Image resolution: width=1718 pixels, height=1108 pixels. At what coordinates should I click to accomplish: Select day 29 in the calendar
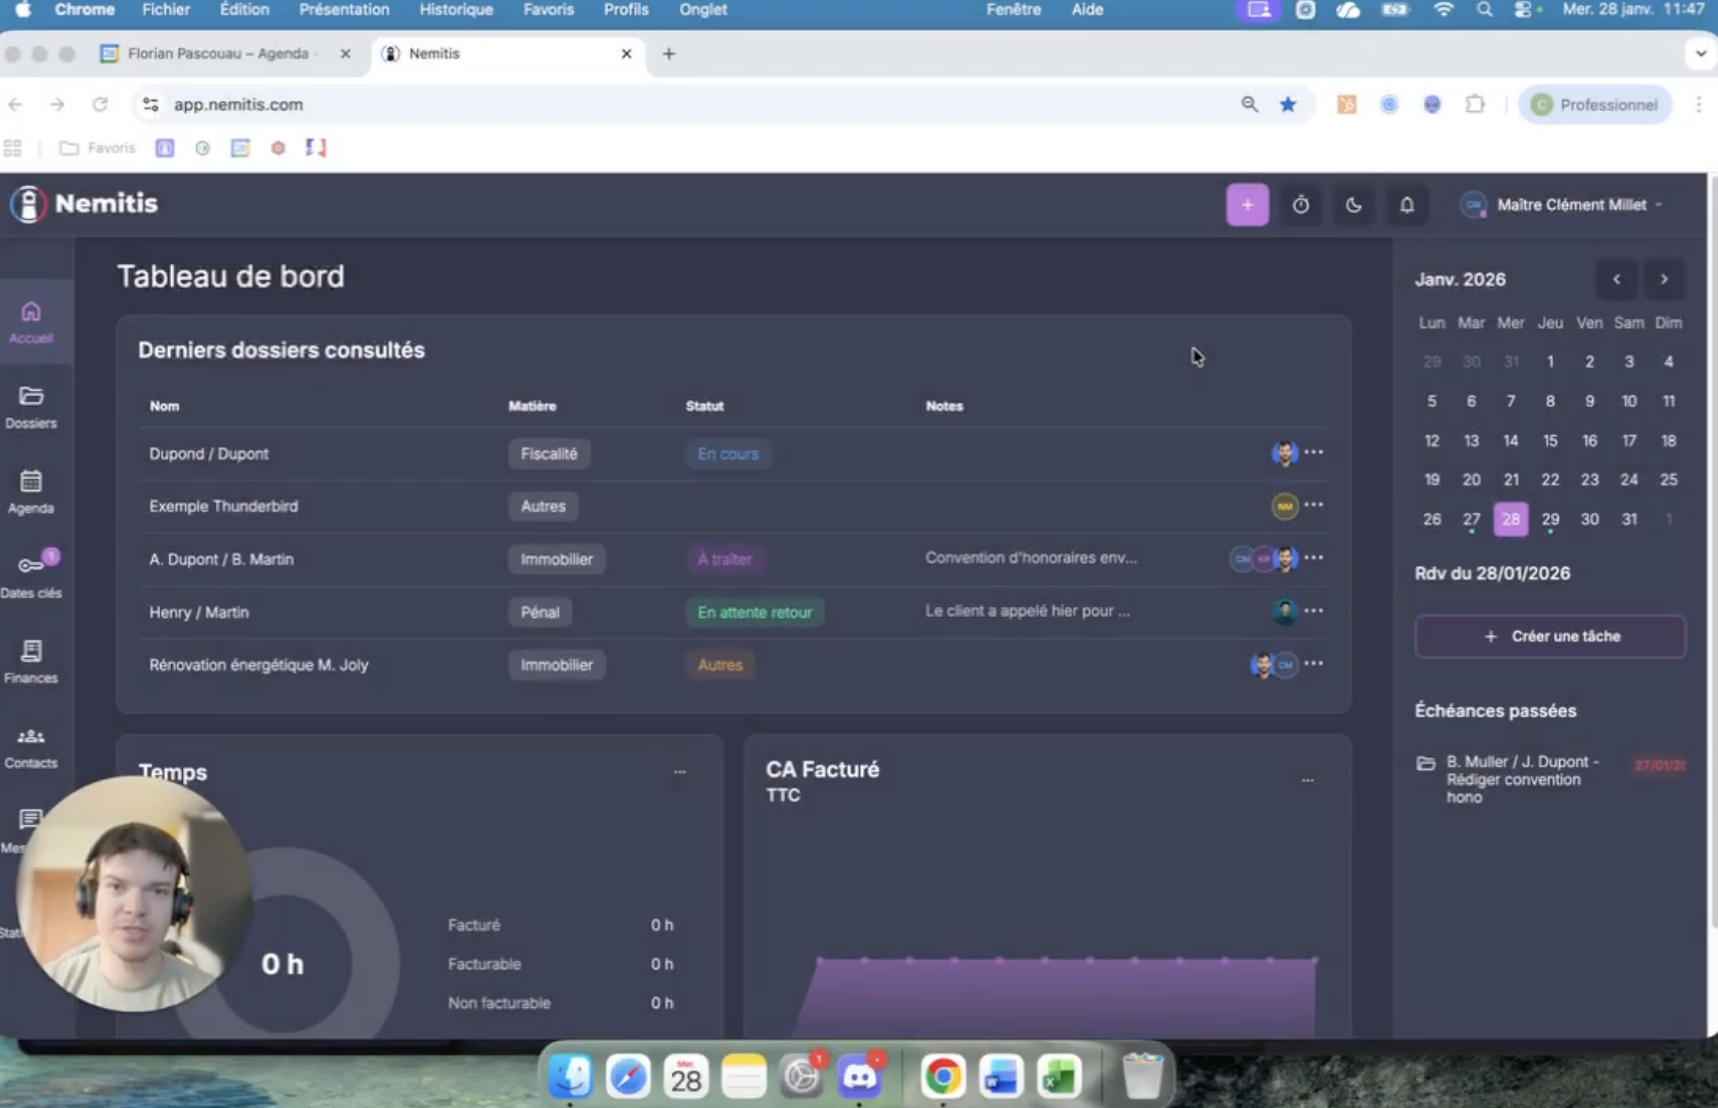click(1550, 519)
